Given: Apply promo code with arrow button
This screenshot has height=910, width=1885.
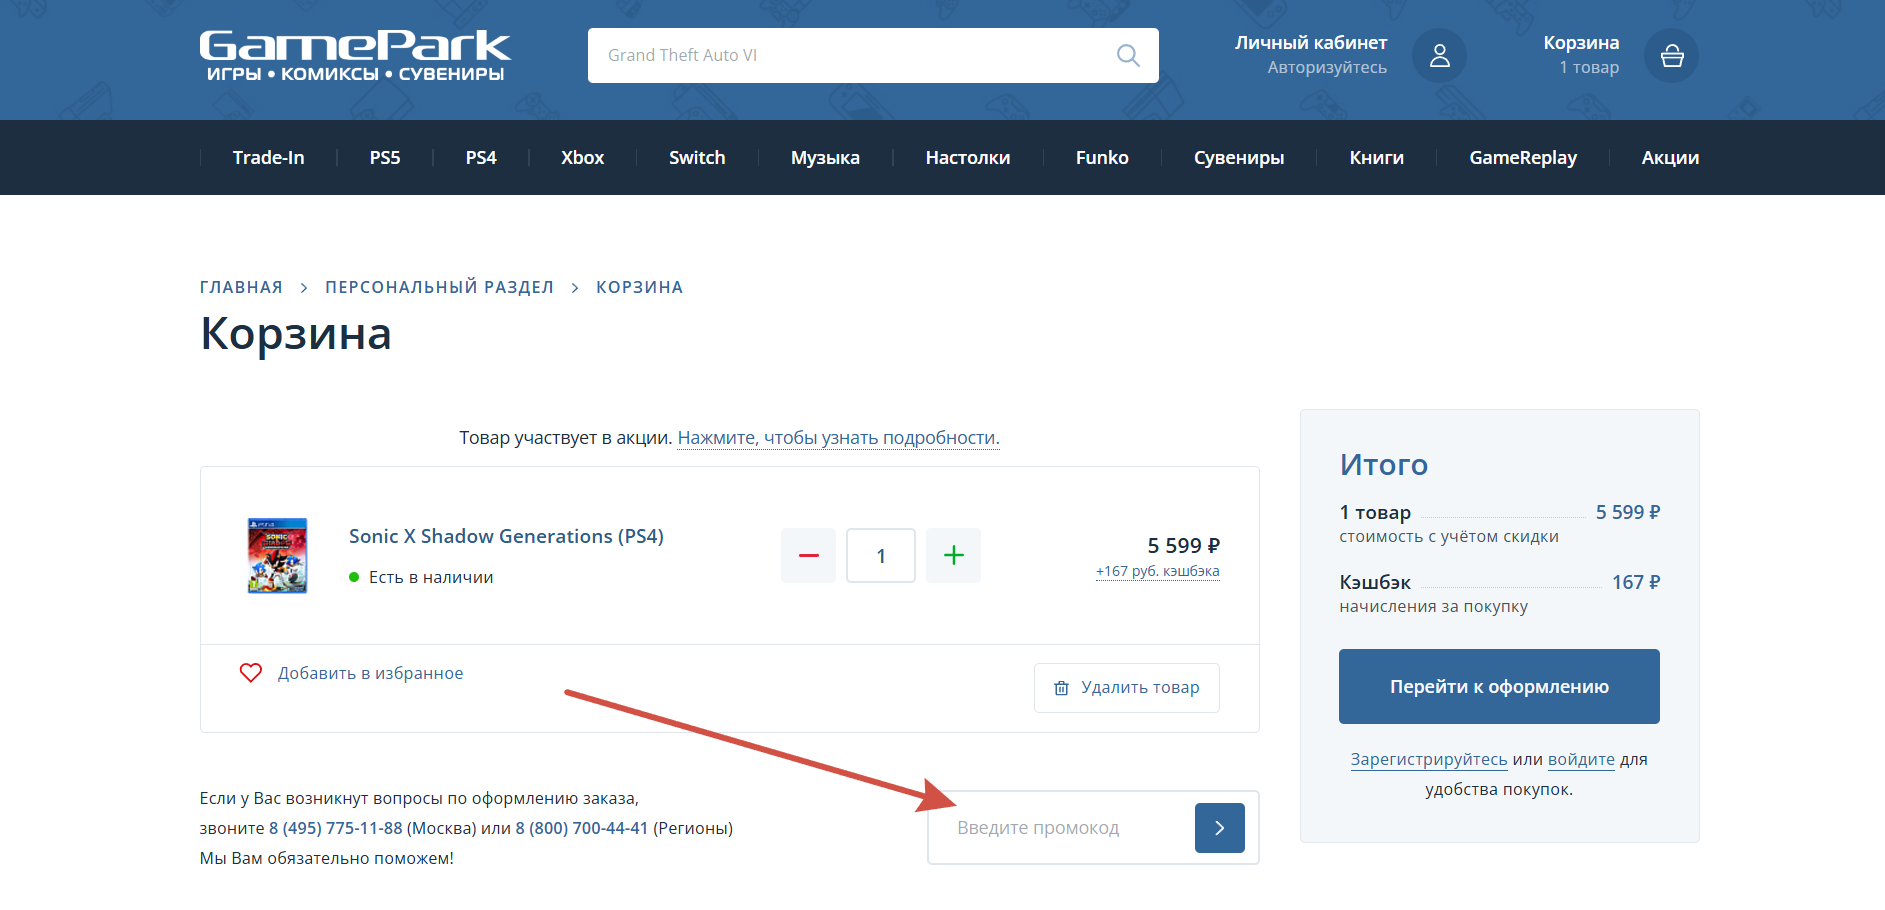Looking at the screenshot, I should 1220,828.
